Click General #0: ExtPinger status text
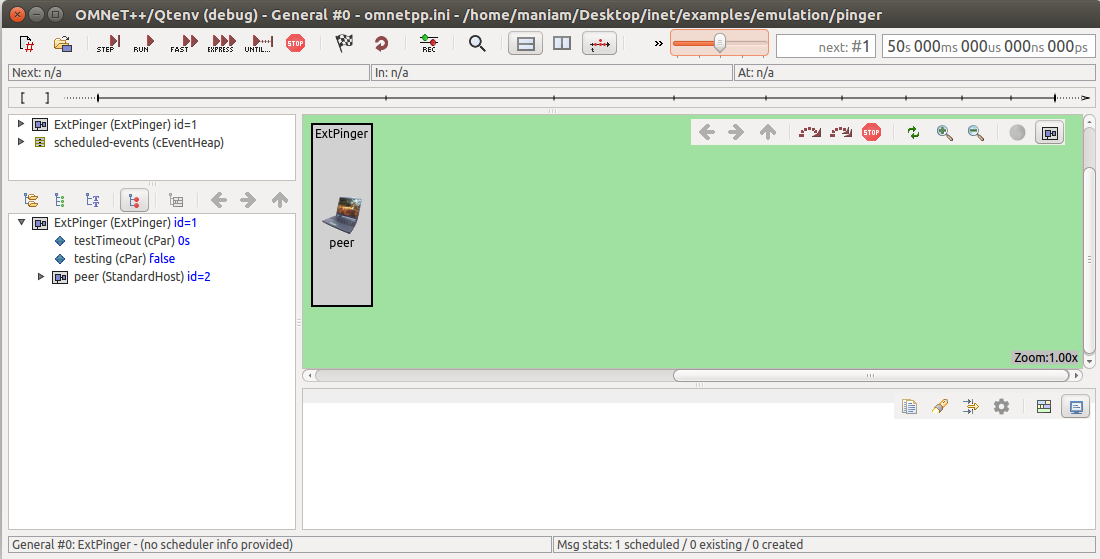Image resolution: width=1100 pixels, height=559 pixels. [152, 544]
